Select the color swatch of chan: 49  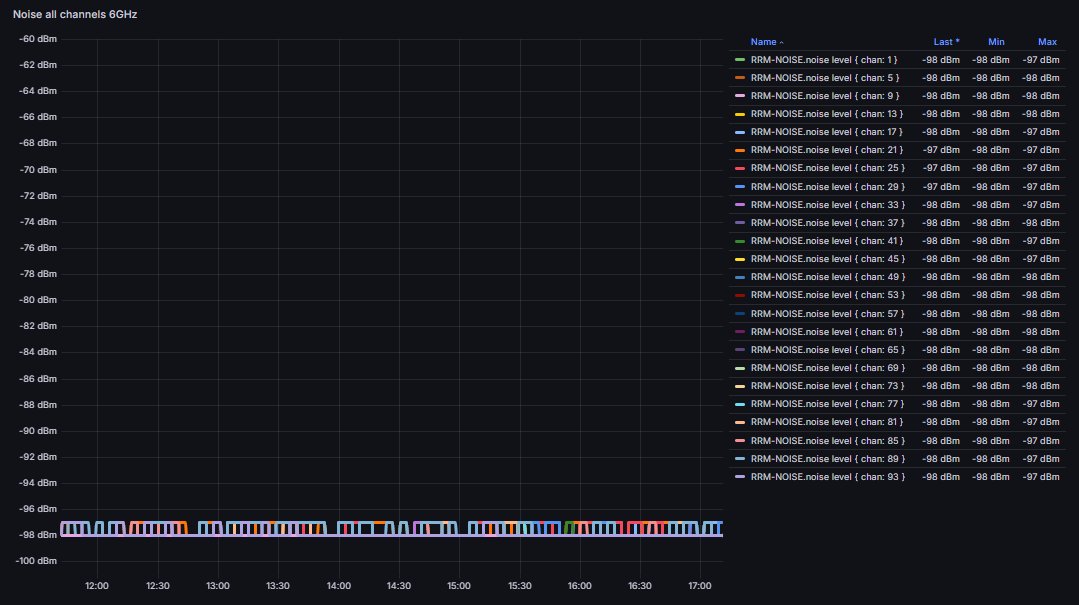740,277
